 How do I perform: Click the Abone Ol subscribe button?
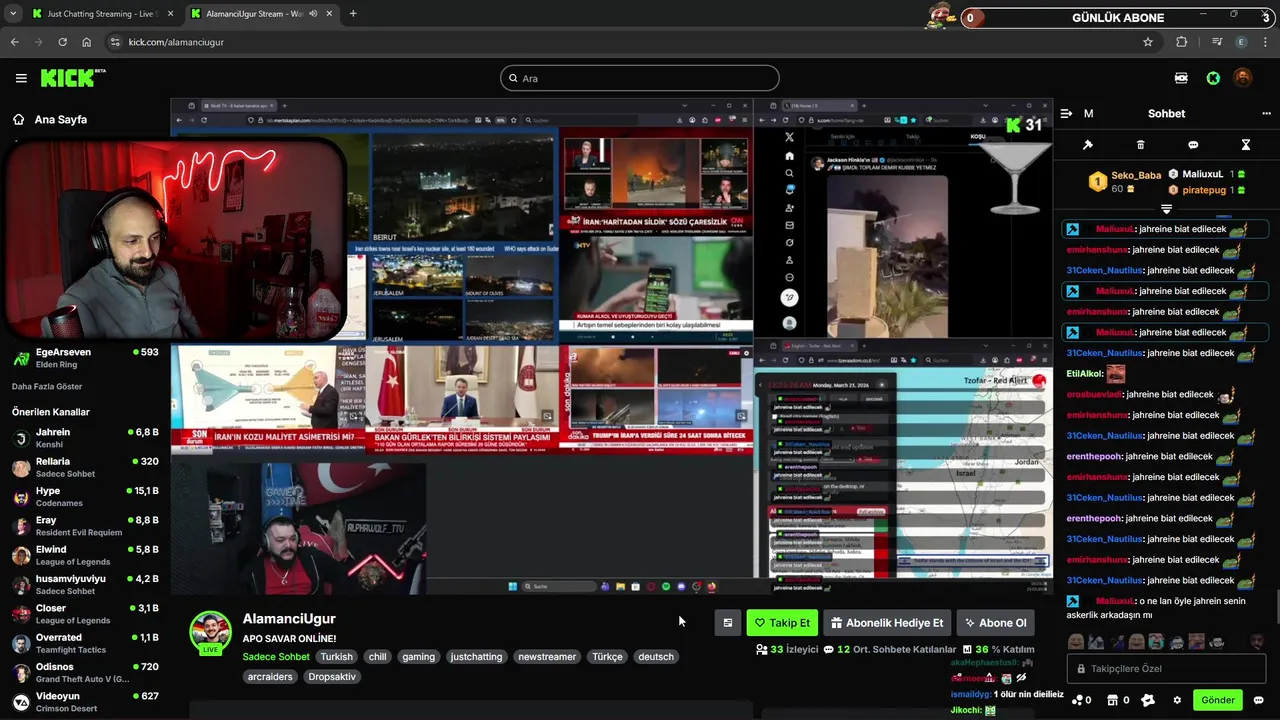(x=995, y=623)
